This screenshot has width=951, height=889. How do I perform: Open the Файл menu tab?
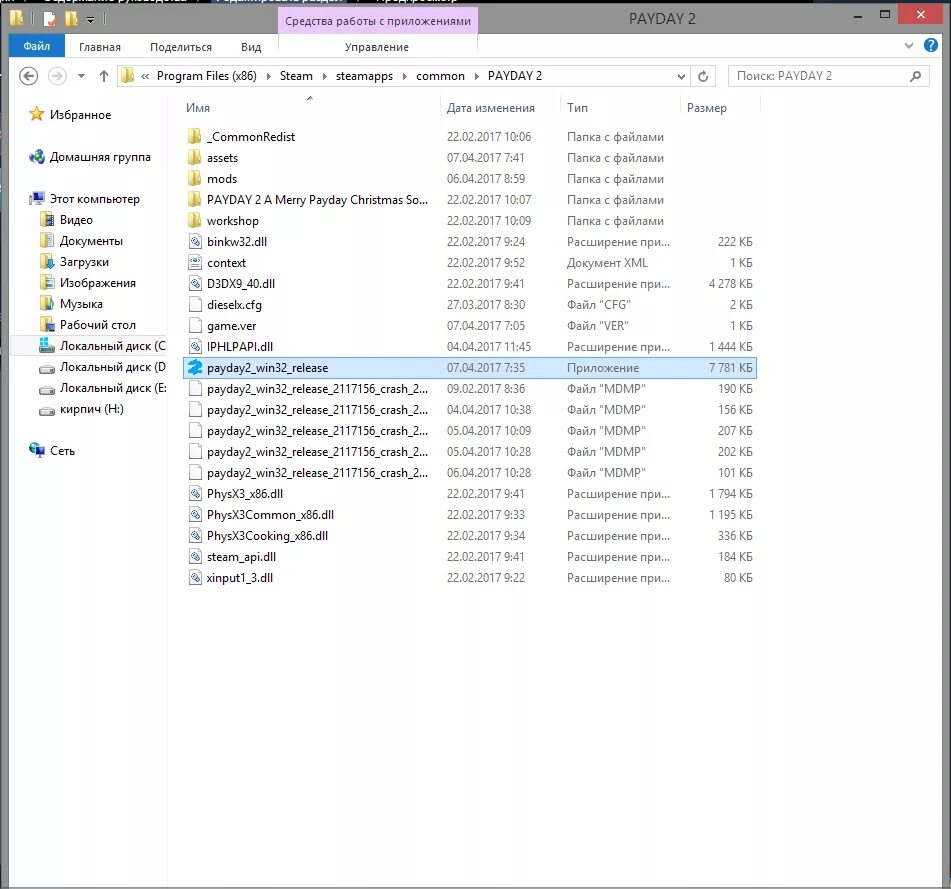coord(37,46)
